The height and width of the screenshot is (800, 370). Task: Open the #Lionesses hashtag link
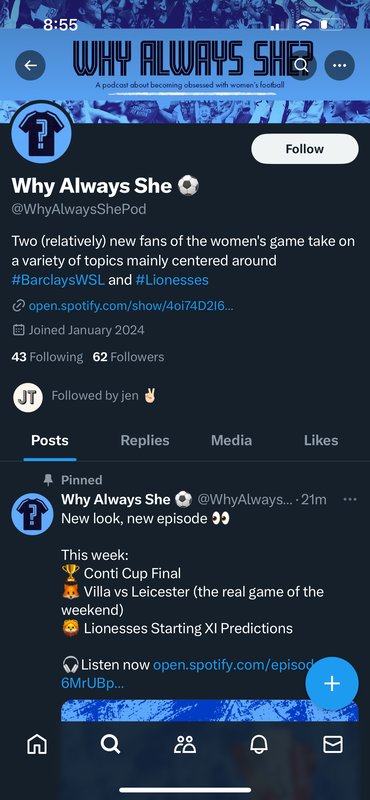(172, 280)
